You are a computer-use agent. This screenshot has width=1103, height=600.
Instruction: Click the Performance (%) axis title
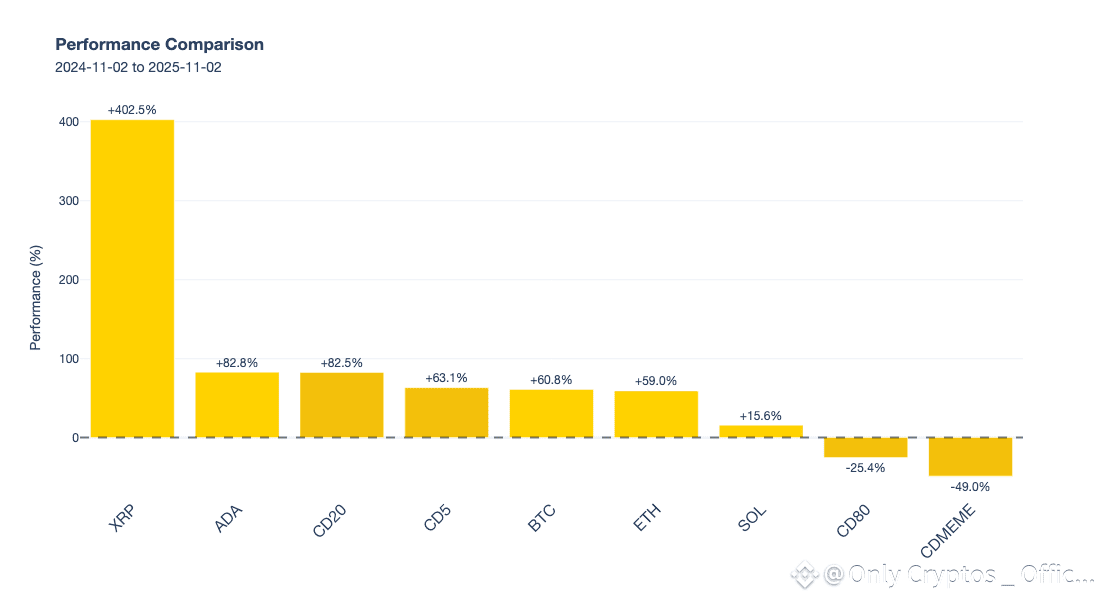tap(36, 296)
